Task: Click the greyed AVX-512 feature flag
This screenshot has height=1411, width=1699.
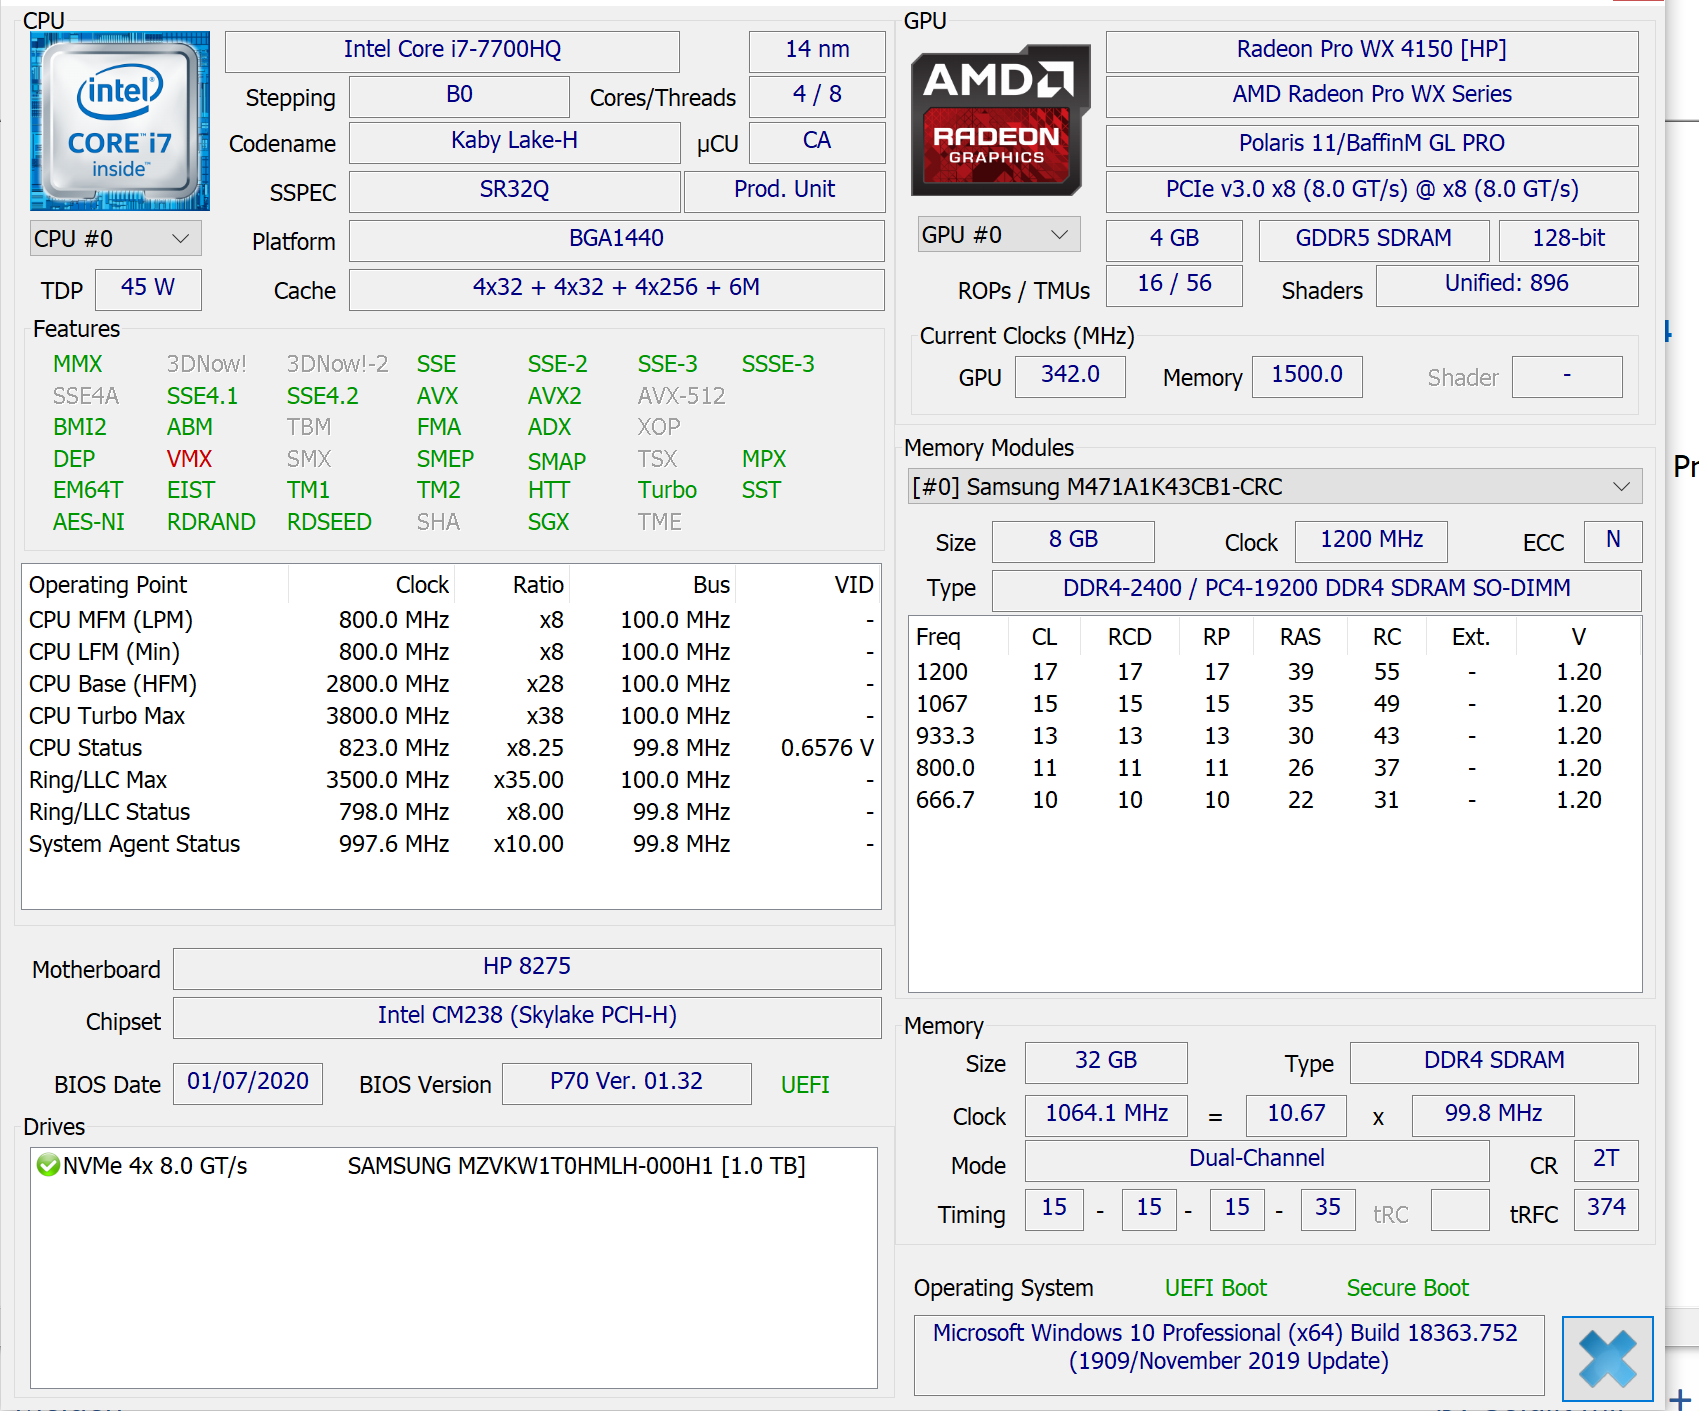Action: click(681, 396)
